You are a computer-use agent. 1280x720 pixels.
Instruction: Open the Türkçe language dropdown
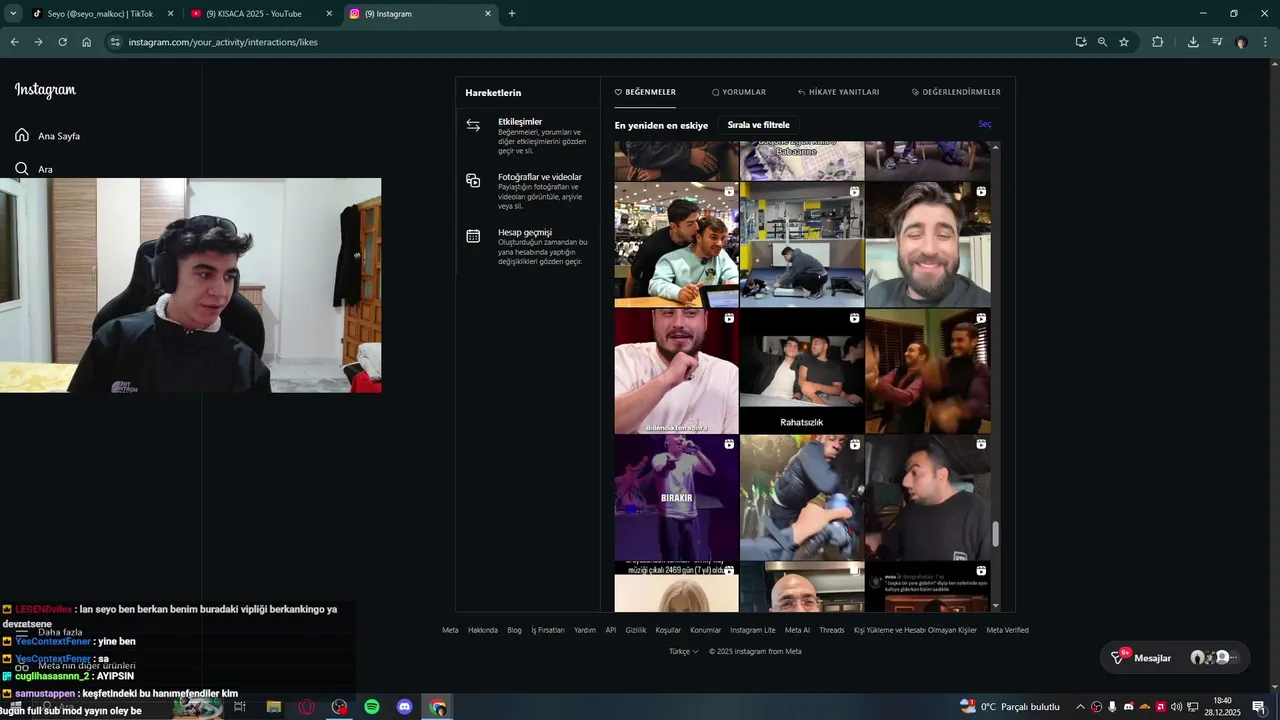(x=684, y=651)
